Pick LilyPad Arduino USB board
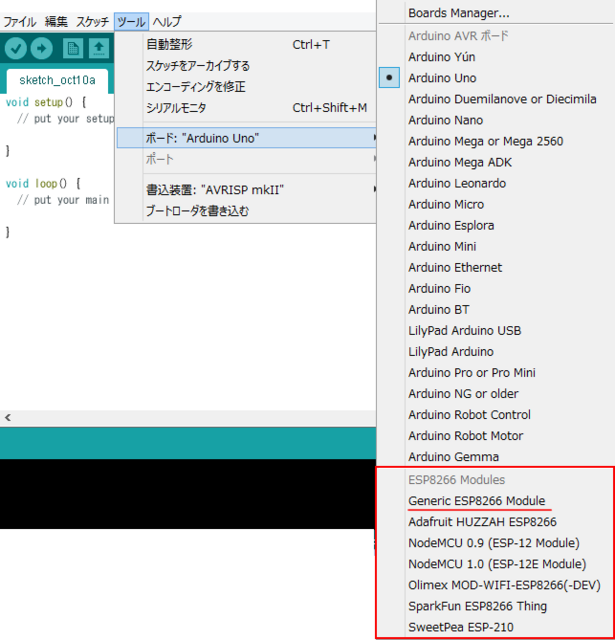The image size is (615, 640). pos(496,331)
